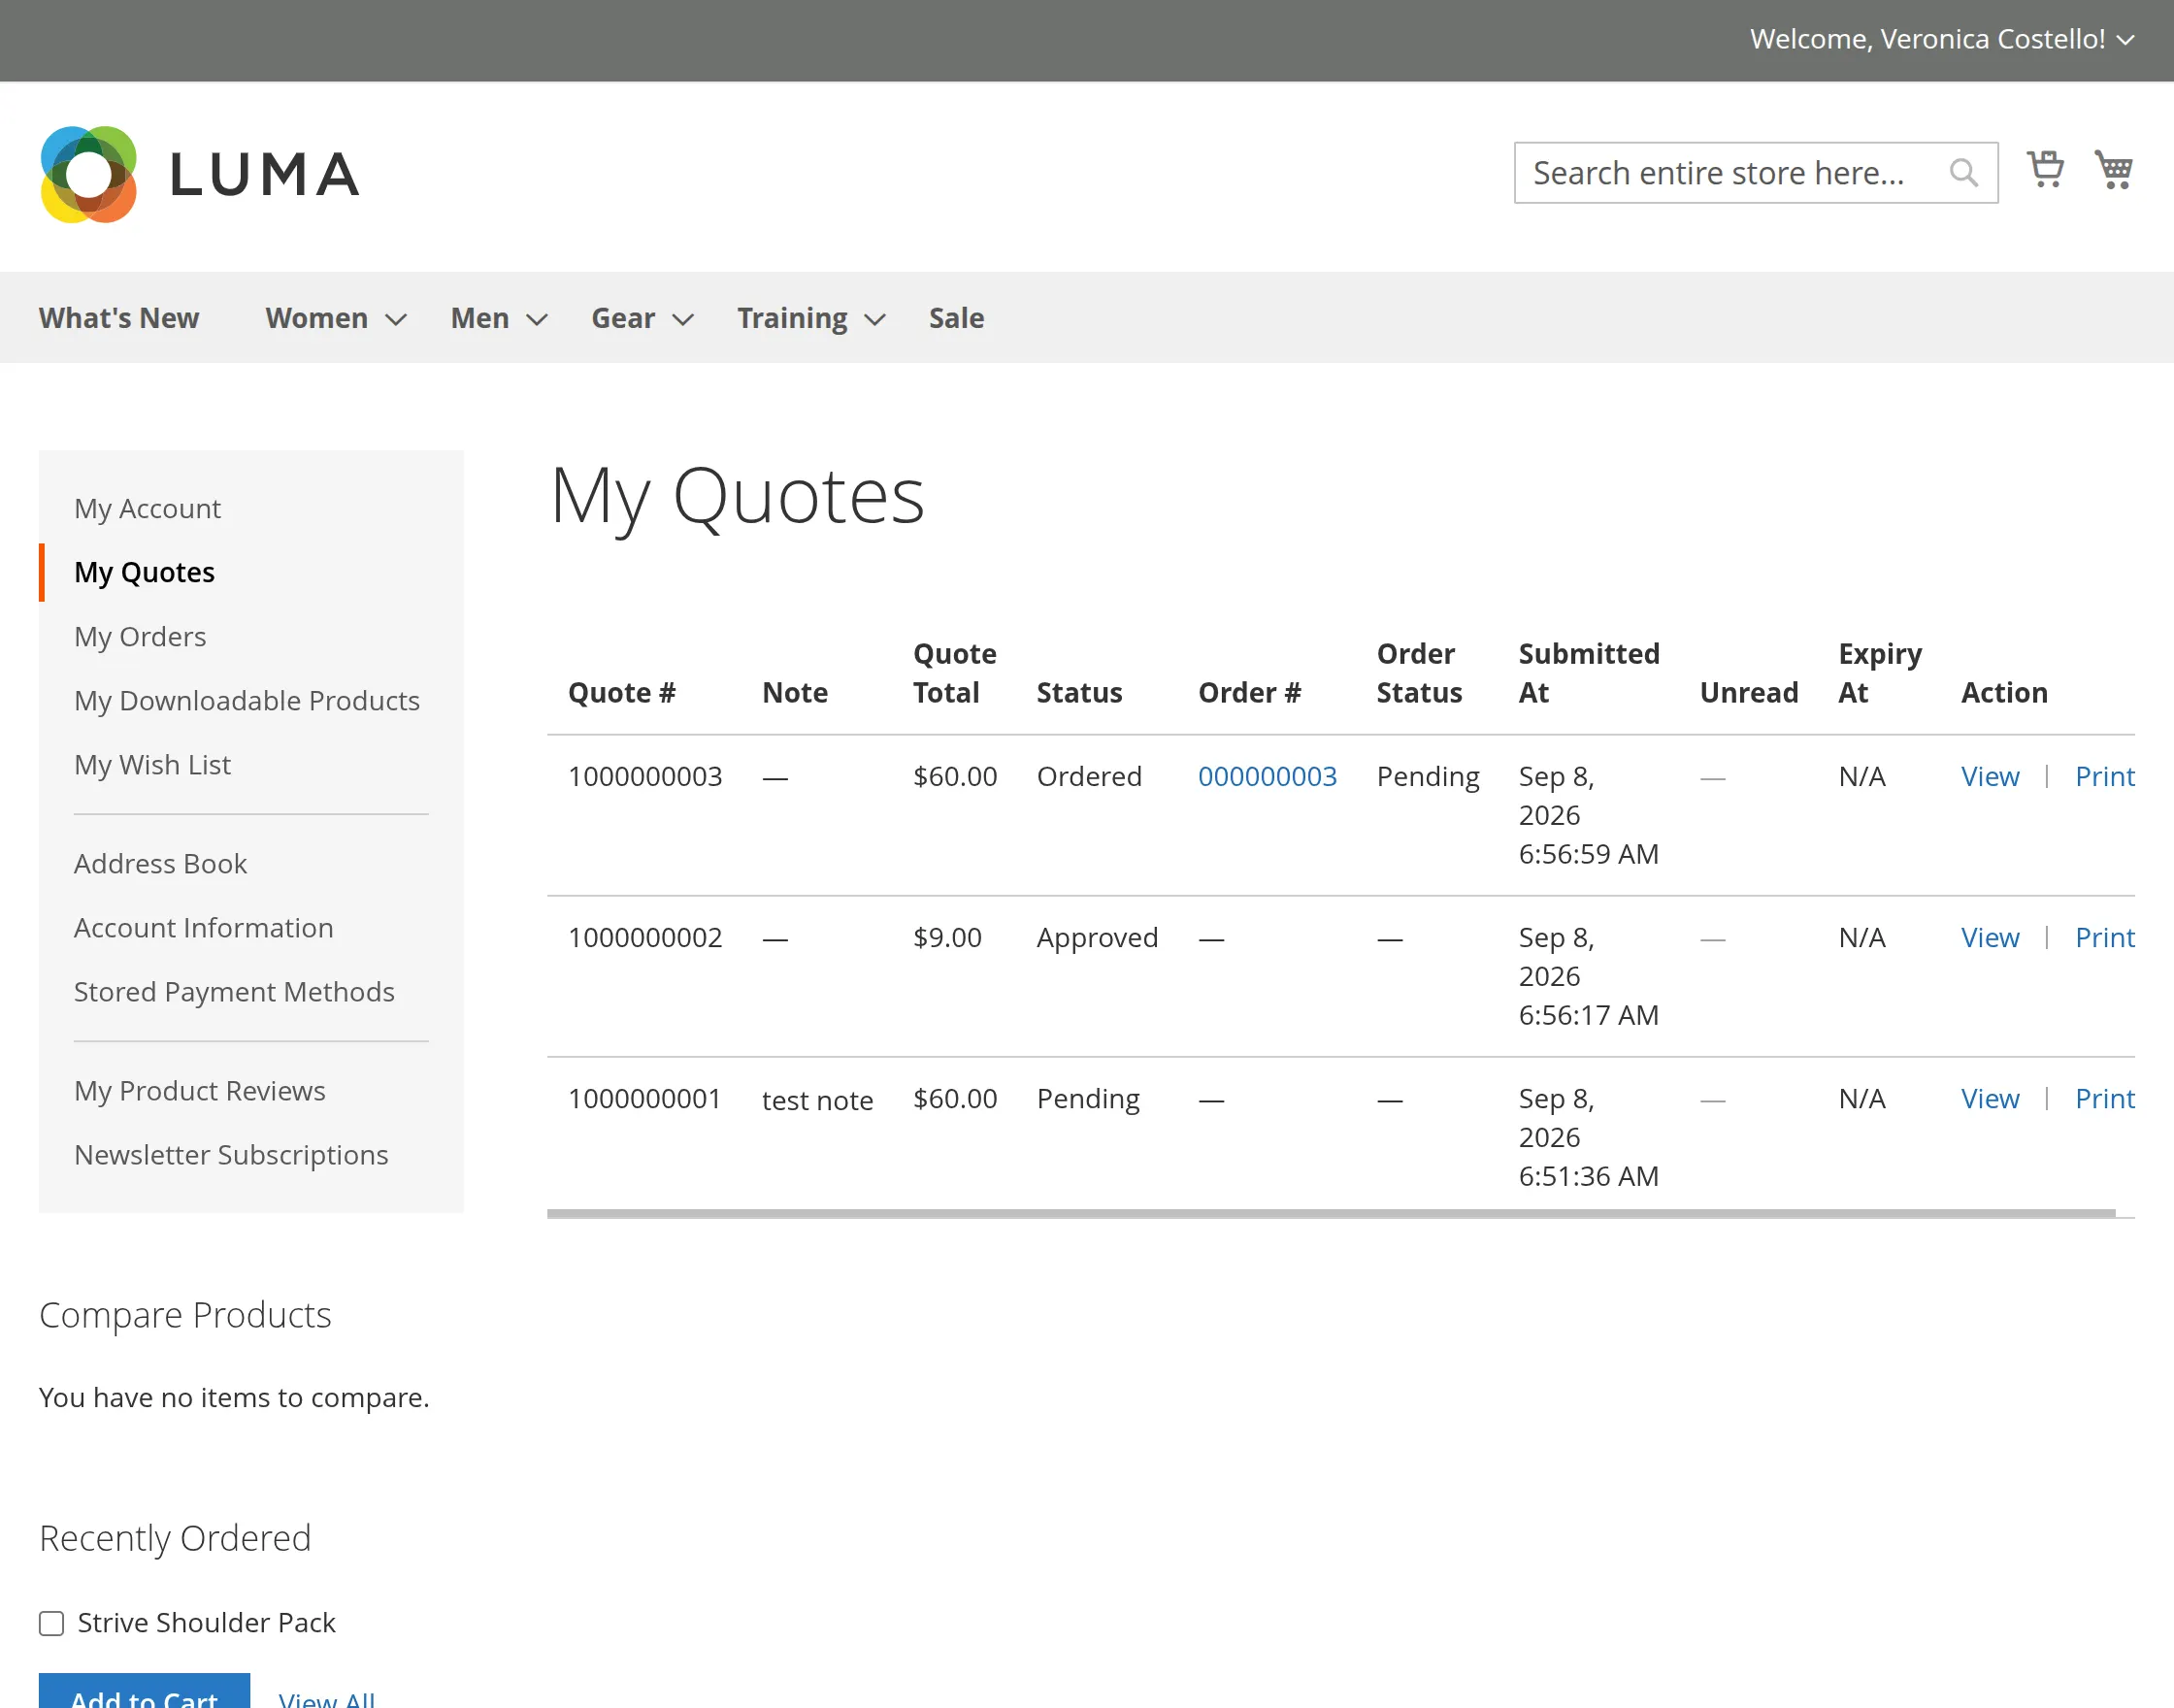The height and width of the screenshot is (1708, 2174).
Task: Open Account Information
Action: pos(203,927)
